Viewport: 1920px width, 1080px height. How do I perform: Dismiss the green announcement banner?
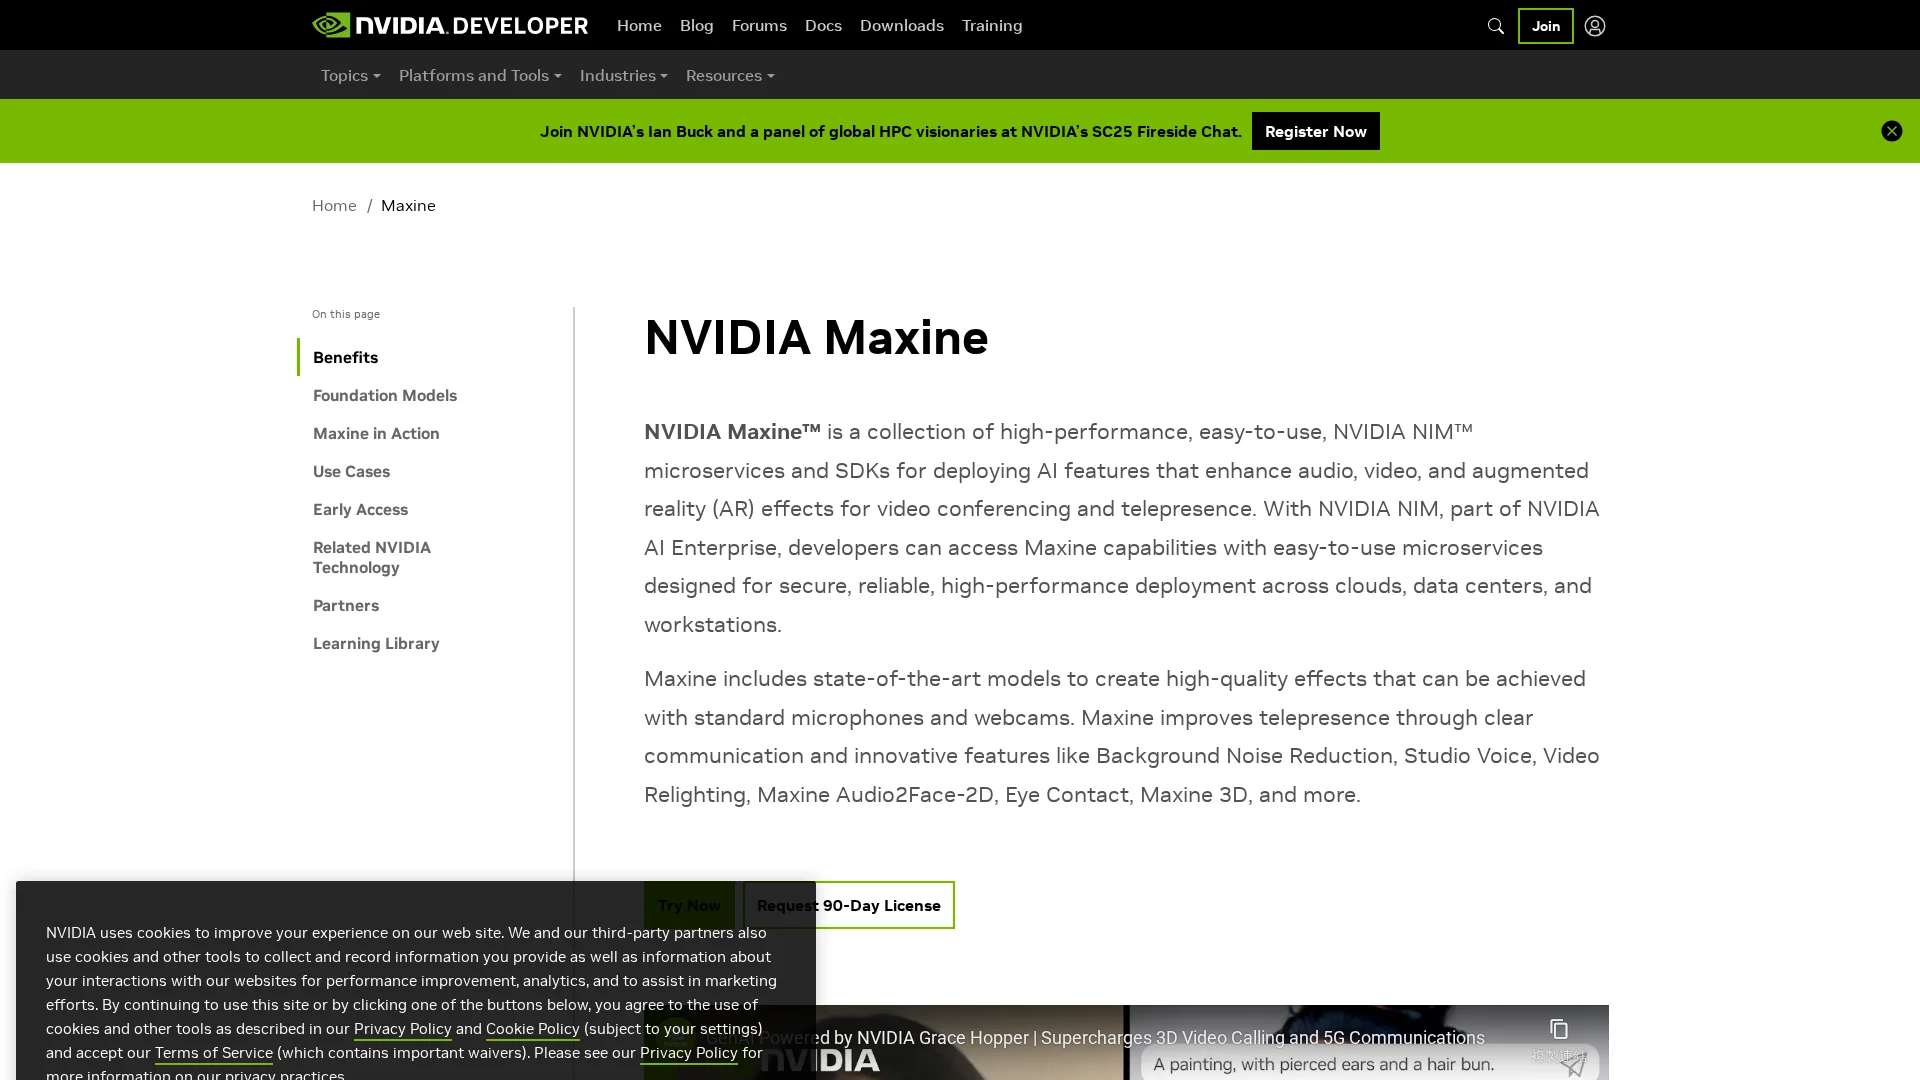pyautogui.click(x=1890, y=131)
